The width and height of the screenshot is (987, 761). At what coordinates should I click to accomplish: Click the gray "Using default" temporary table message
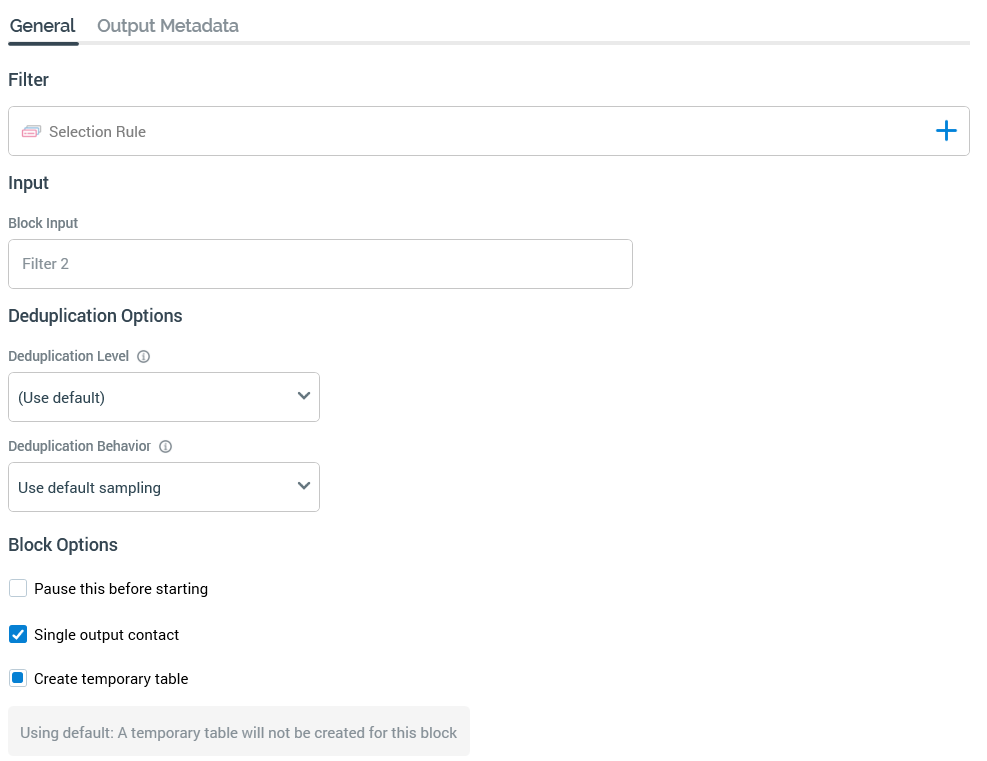tap(238, 732)
